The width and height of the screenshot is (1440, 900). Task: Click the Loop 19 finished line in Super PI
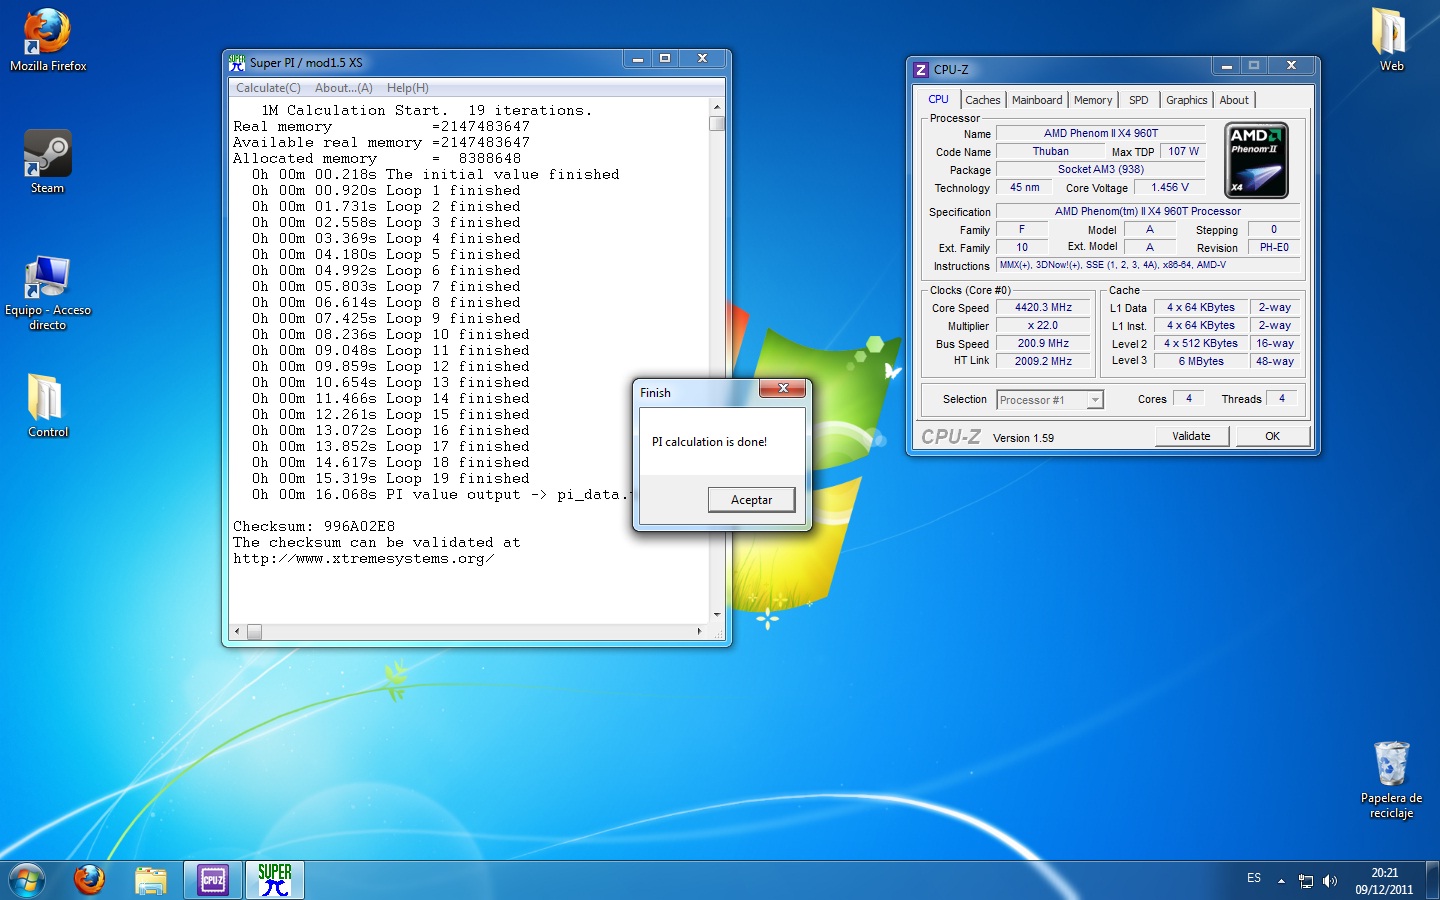[391, 478]
